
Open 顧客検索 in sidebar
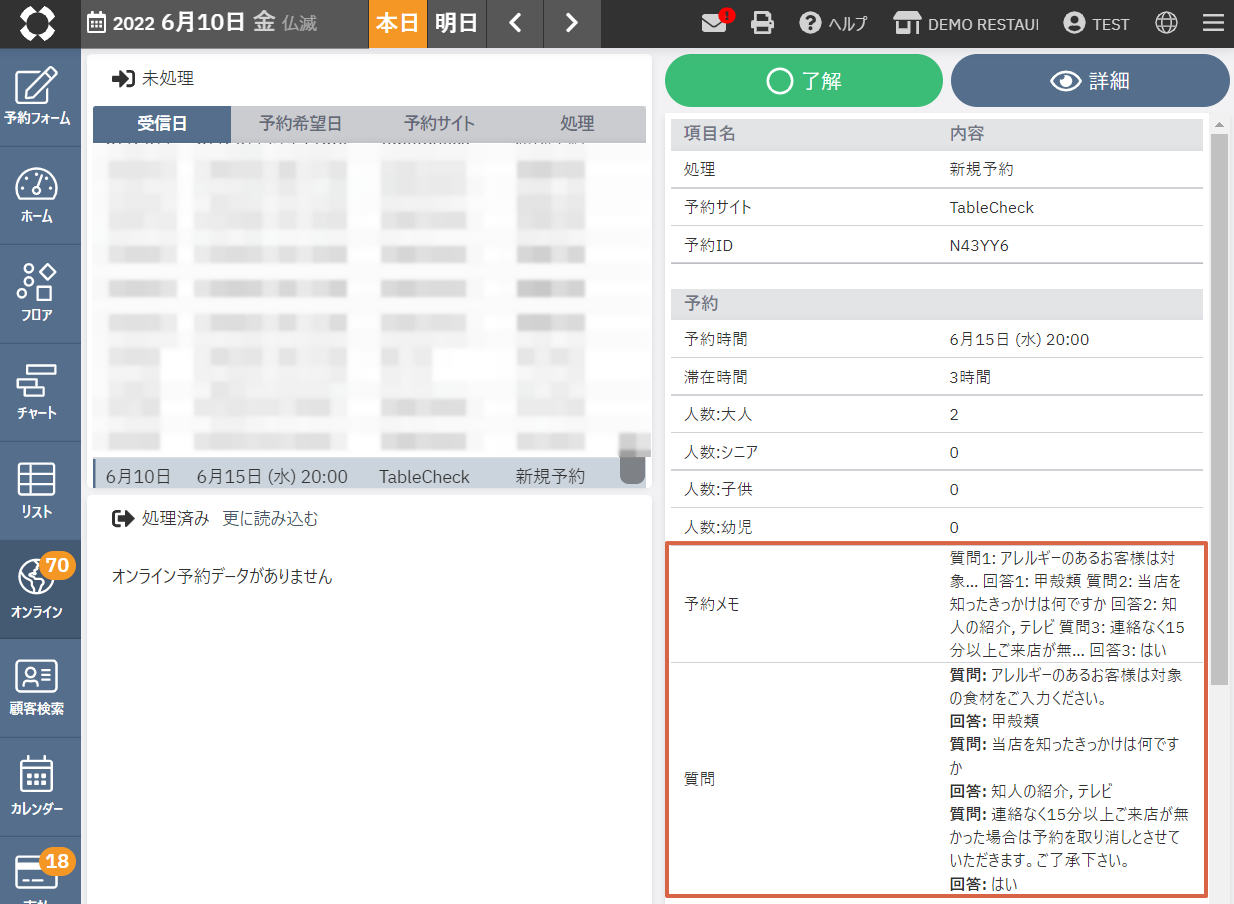point(40,688)
